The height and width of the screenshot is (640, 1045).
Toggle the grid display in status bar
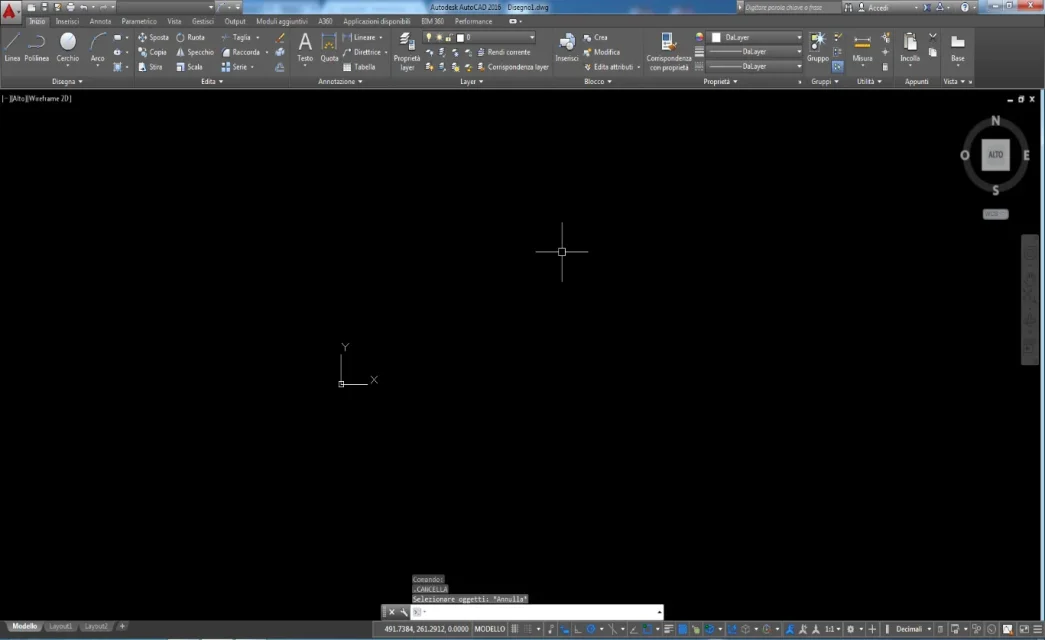coord(516,629)
